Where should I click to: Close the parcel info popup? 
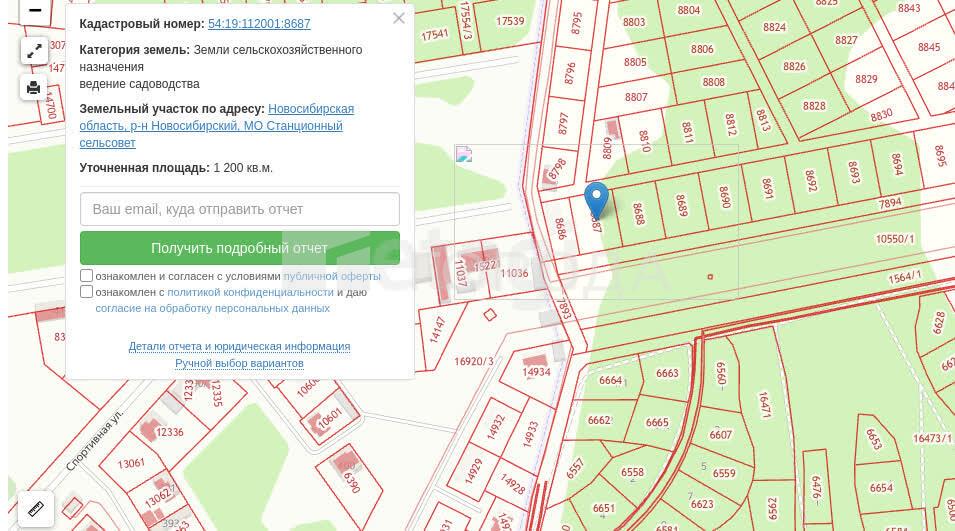(398, 18)
